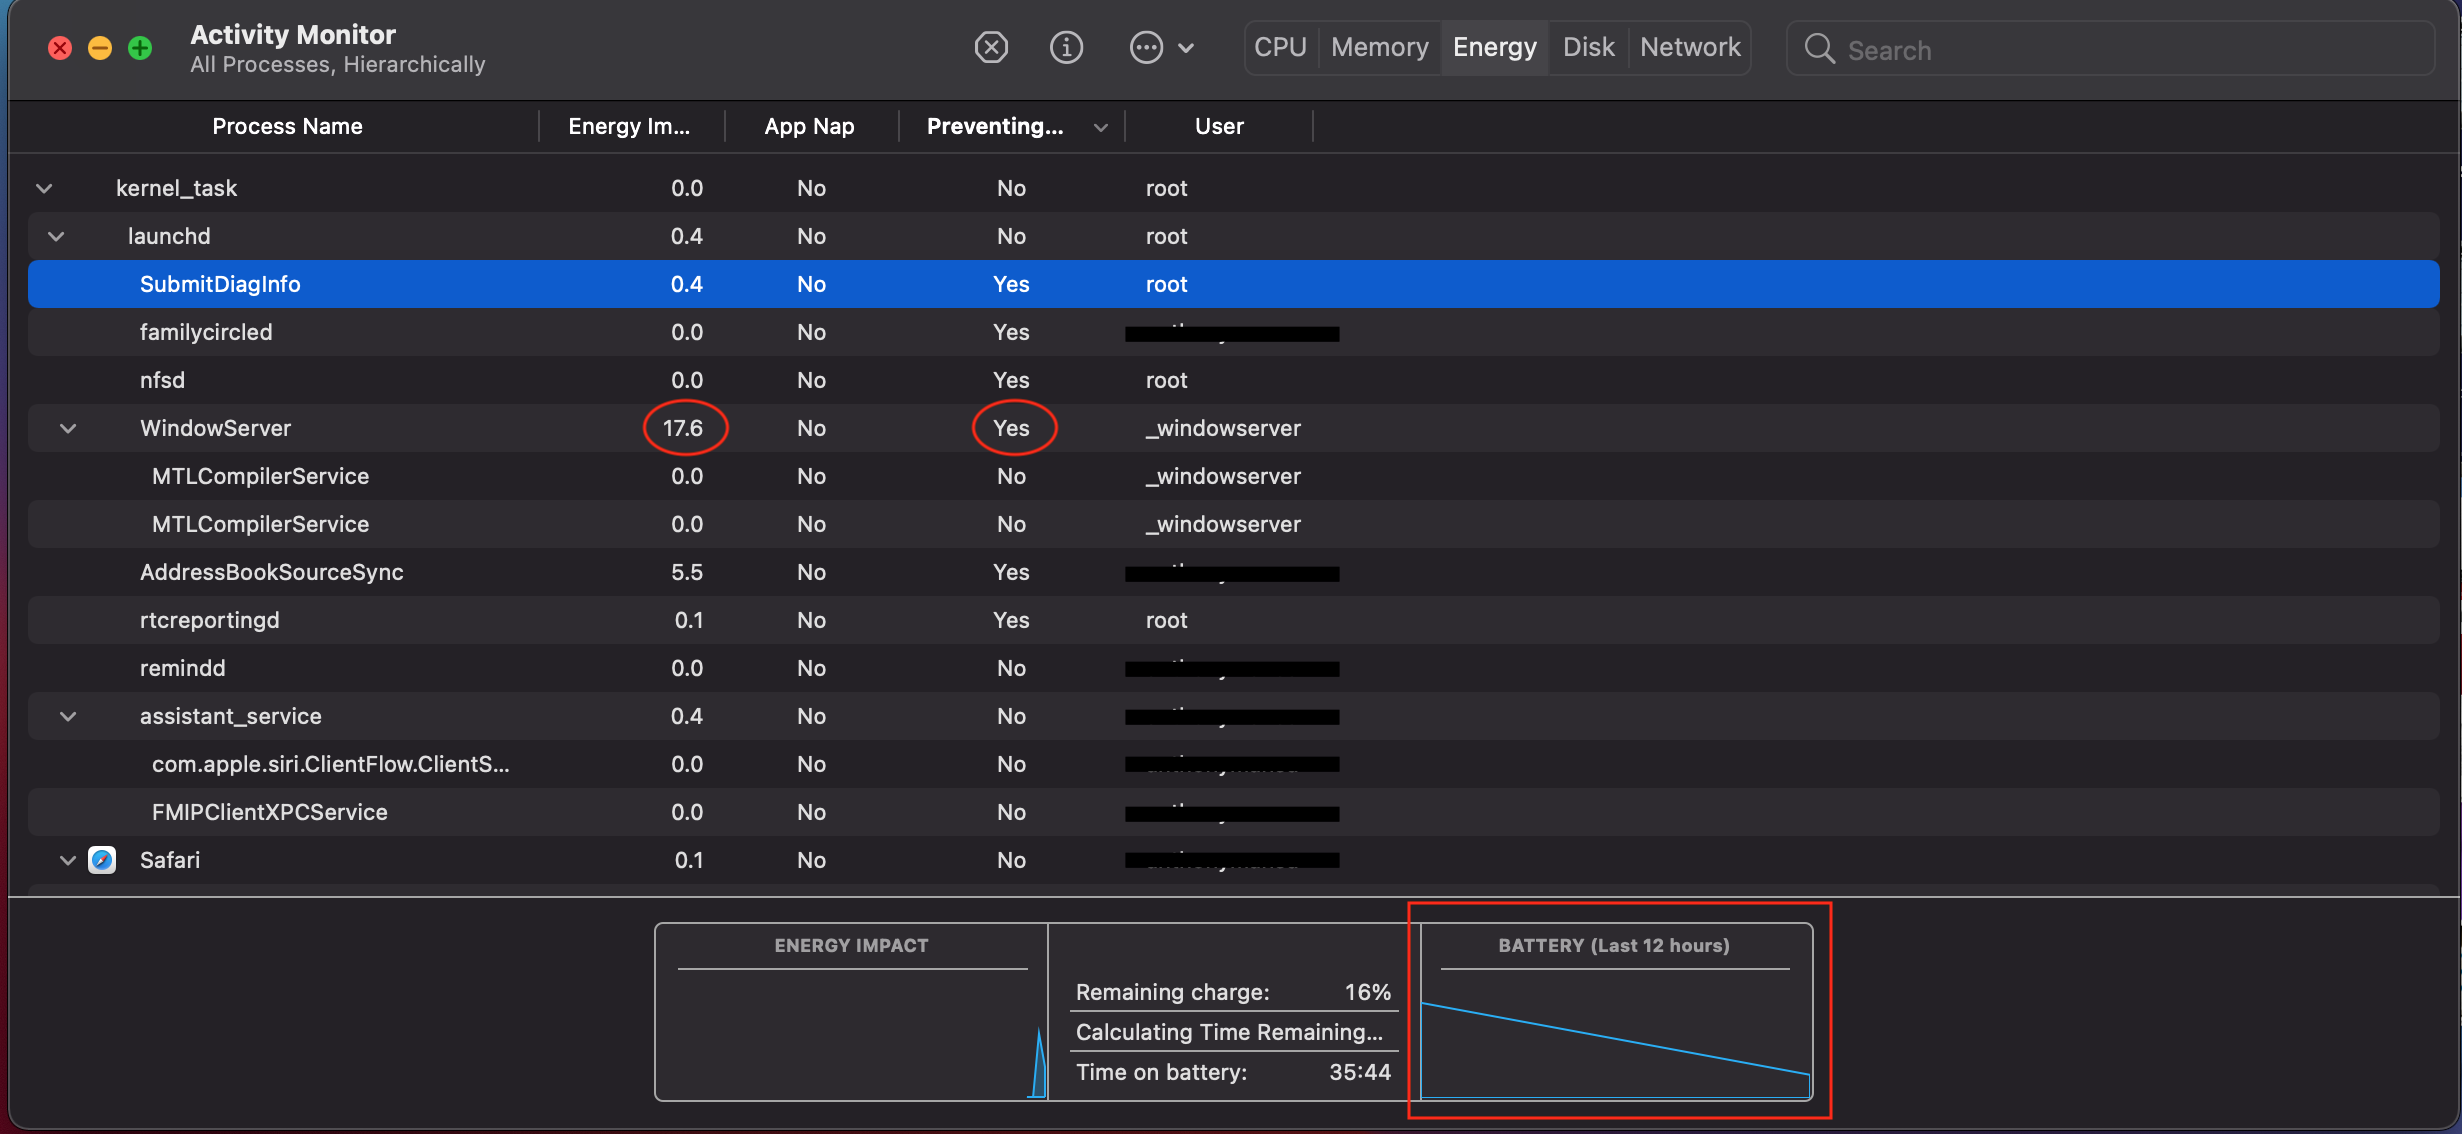2462x1134 pixels.
Task: Switch to the CPU tab
Action: click(1280, 47)
